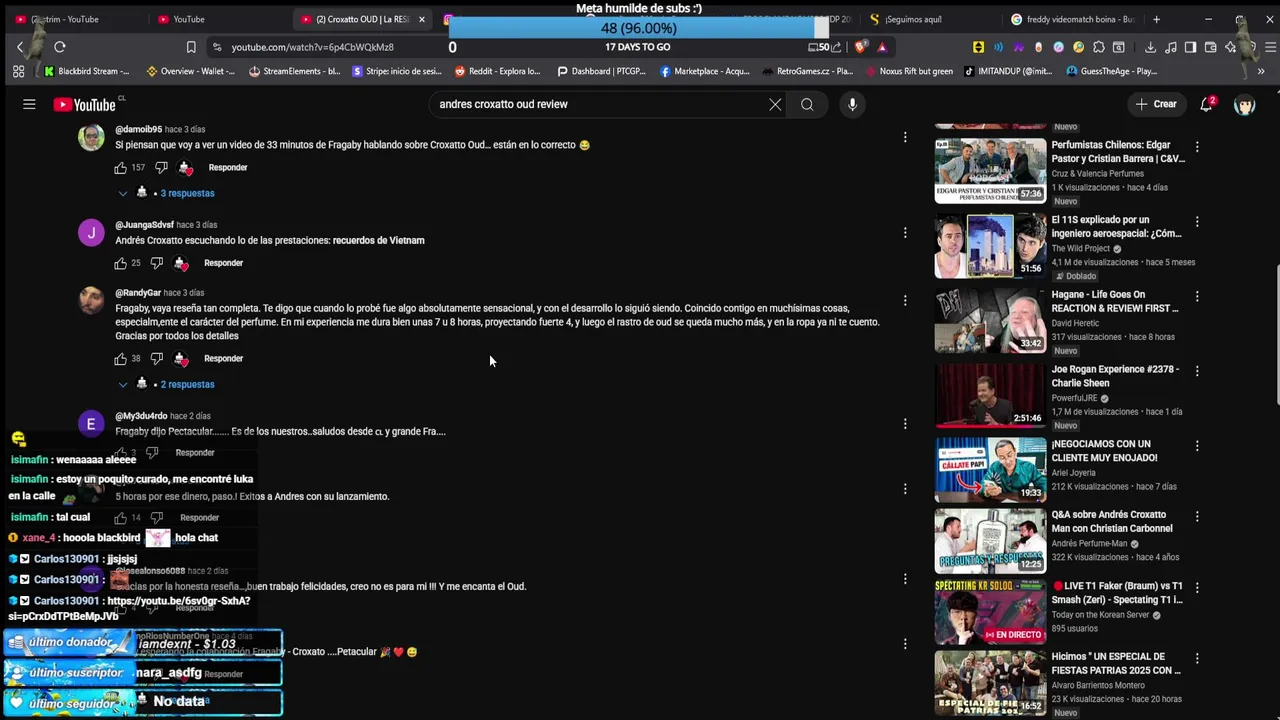This screenshot has width=1280, height=720.
Task: Open the Brave Wallet icon
Action: coord(1210,47)
